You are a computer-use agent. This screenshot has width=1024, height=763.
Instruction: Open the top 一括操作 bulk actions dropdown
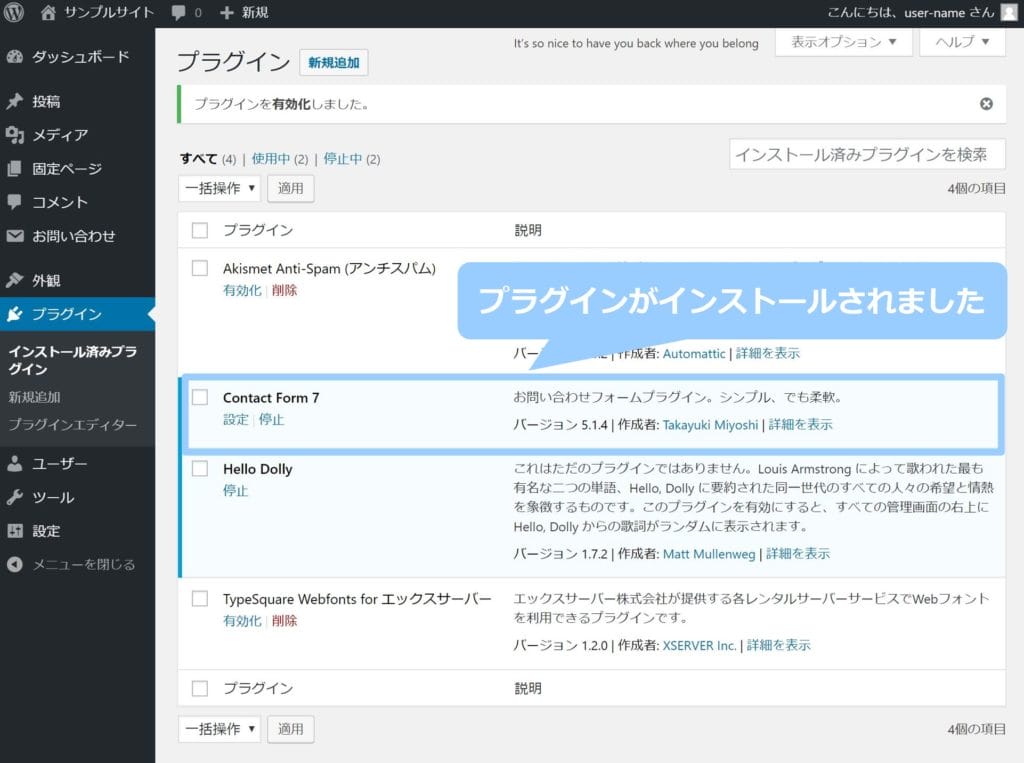tap(220, 188)
